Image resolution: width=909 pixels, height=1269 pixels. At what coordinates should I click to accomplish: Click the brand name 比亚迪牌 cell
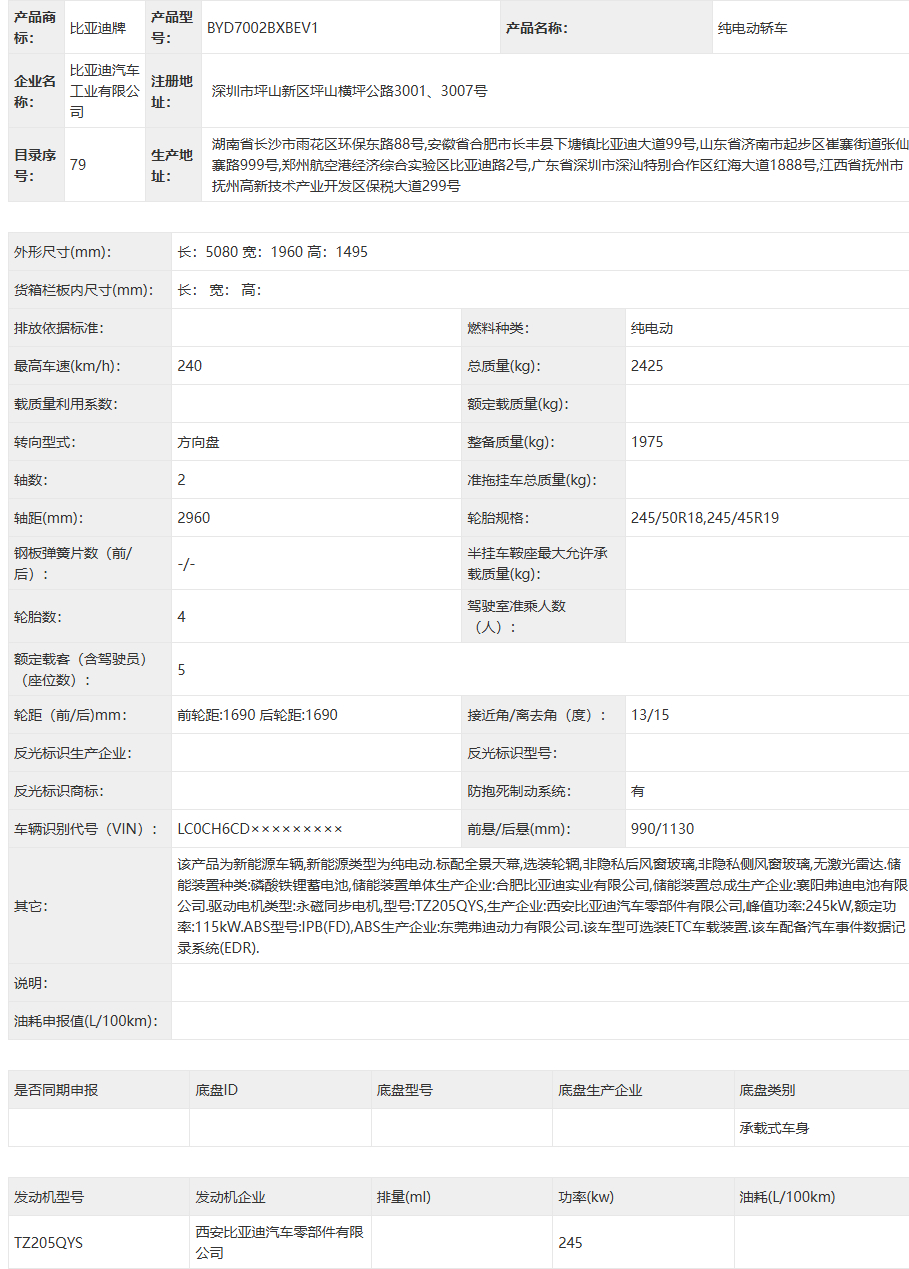(x=97, y=28)
